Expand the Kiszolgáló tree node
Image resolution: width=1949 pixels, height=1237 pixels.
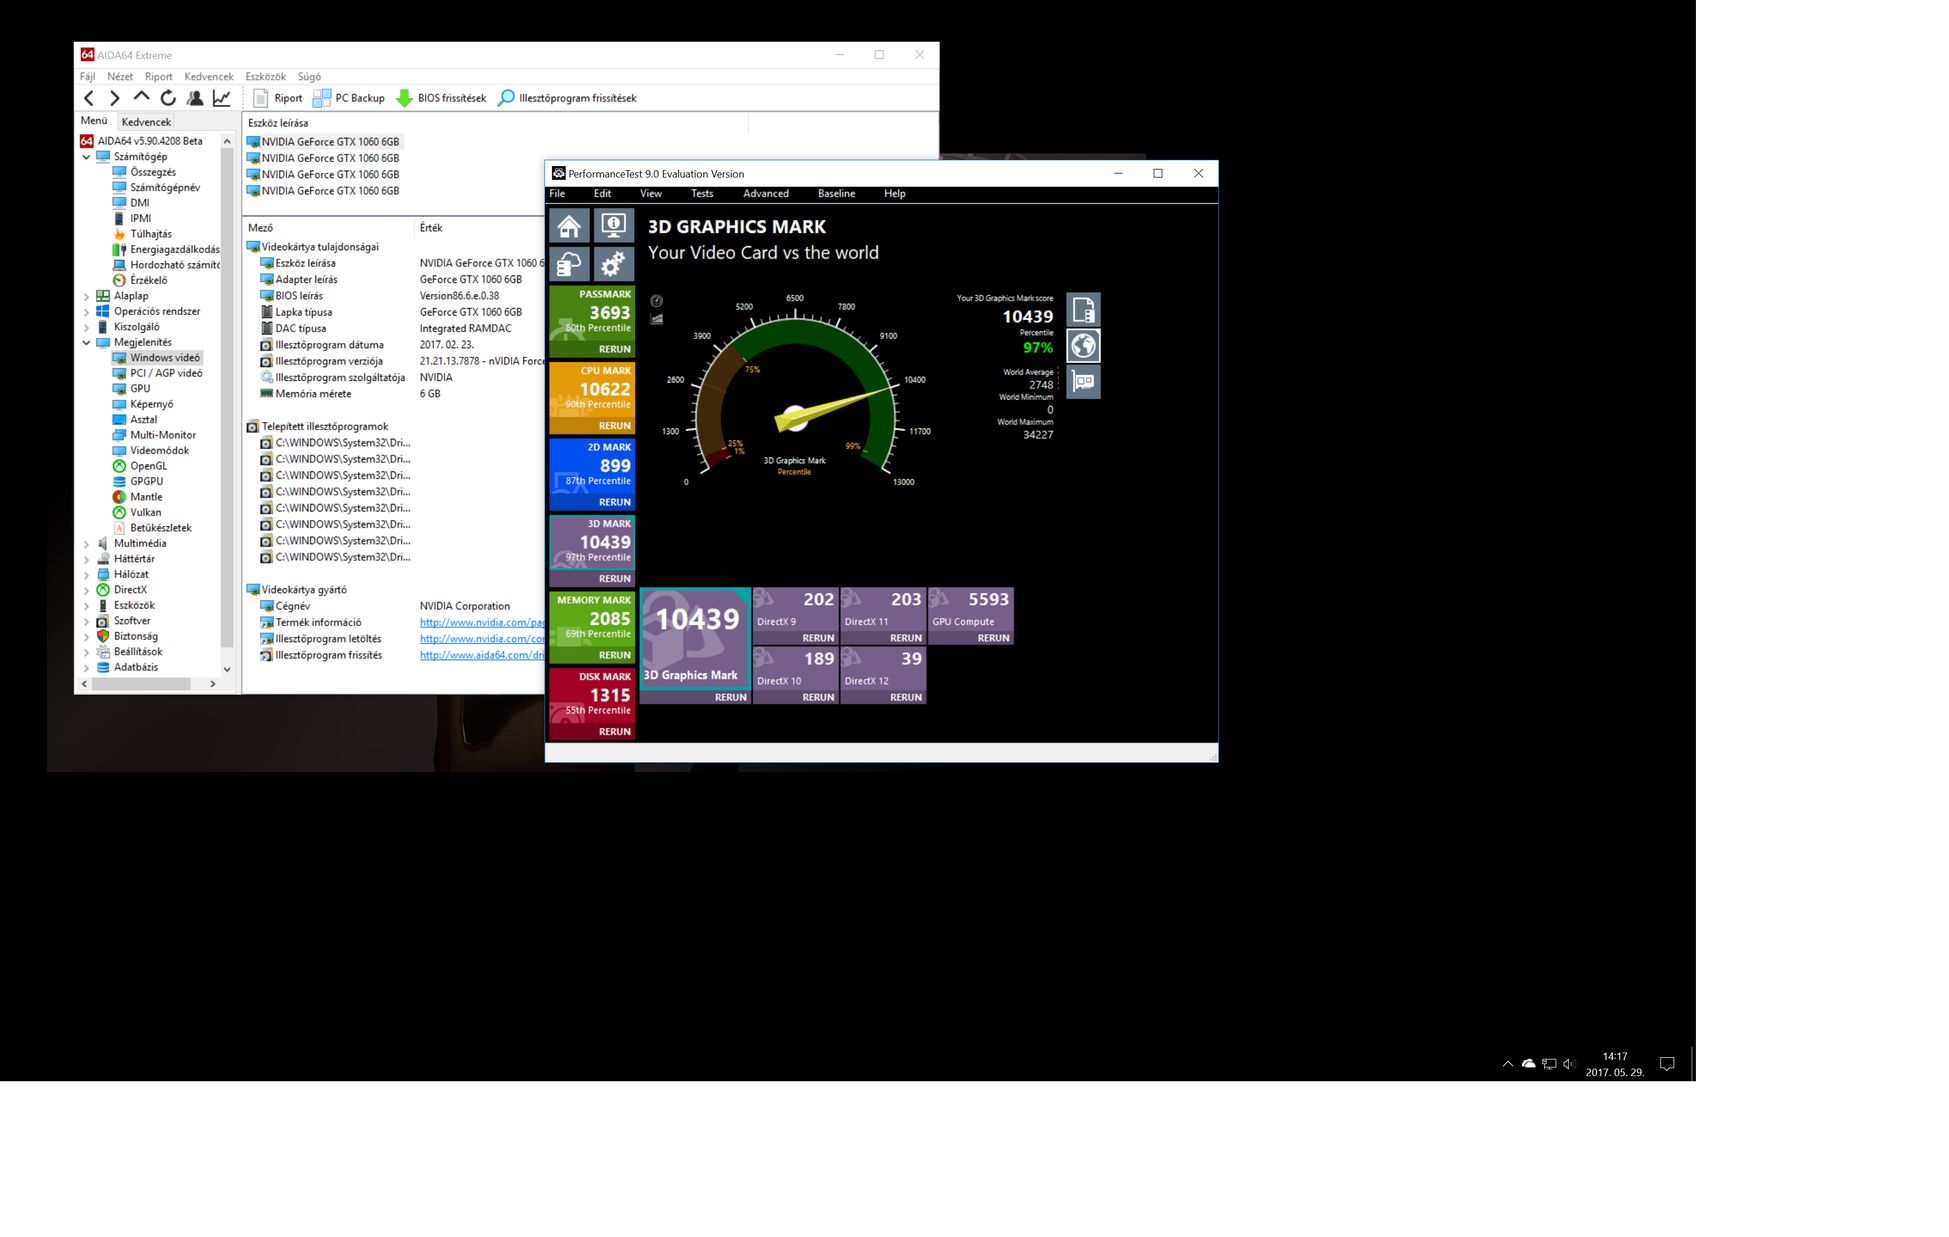86,327
